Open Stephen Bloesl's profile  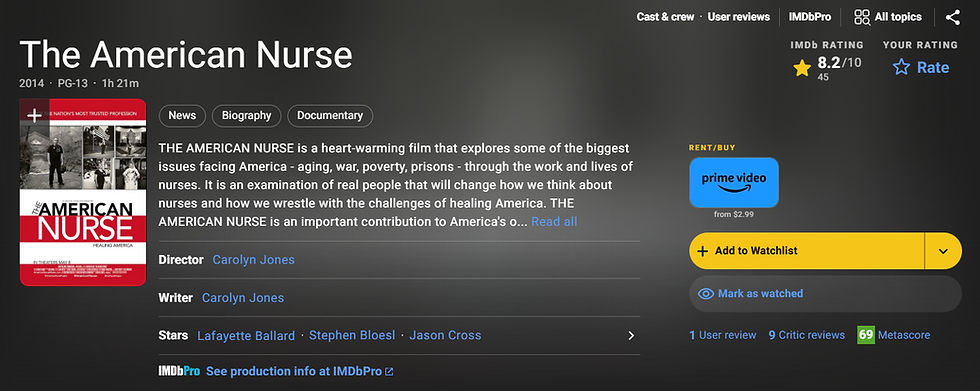352,335
